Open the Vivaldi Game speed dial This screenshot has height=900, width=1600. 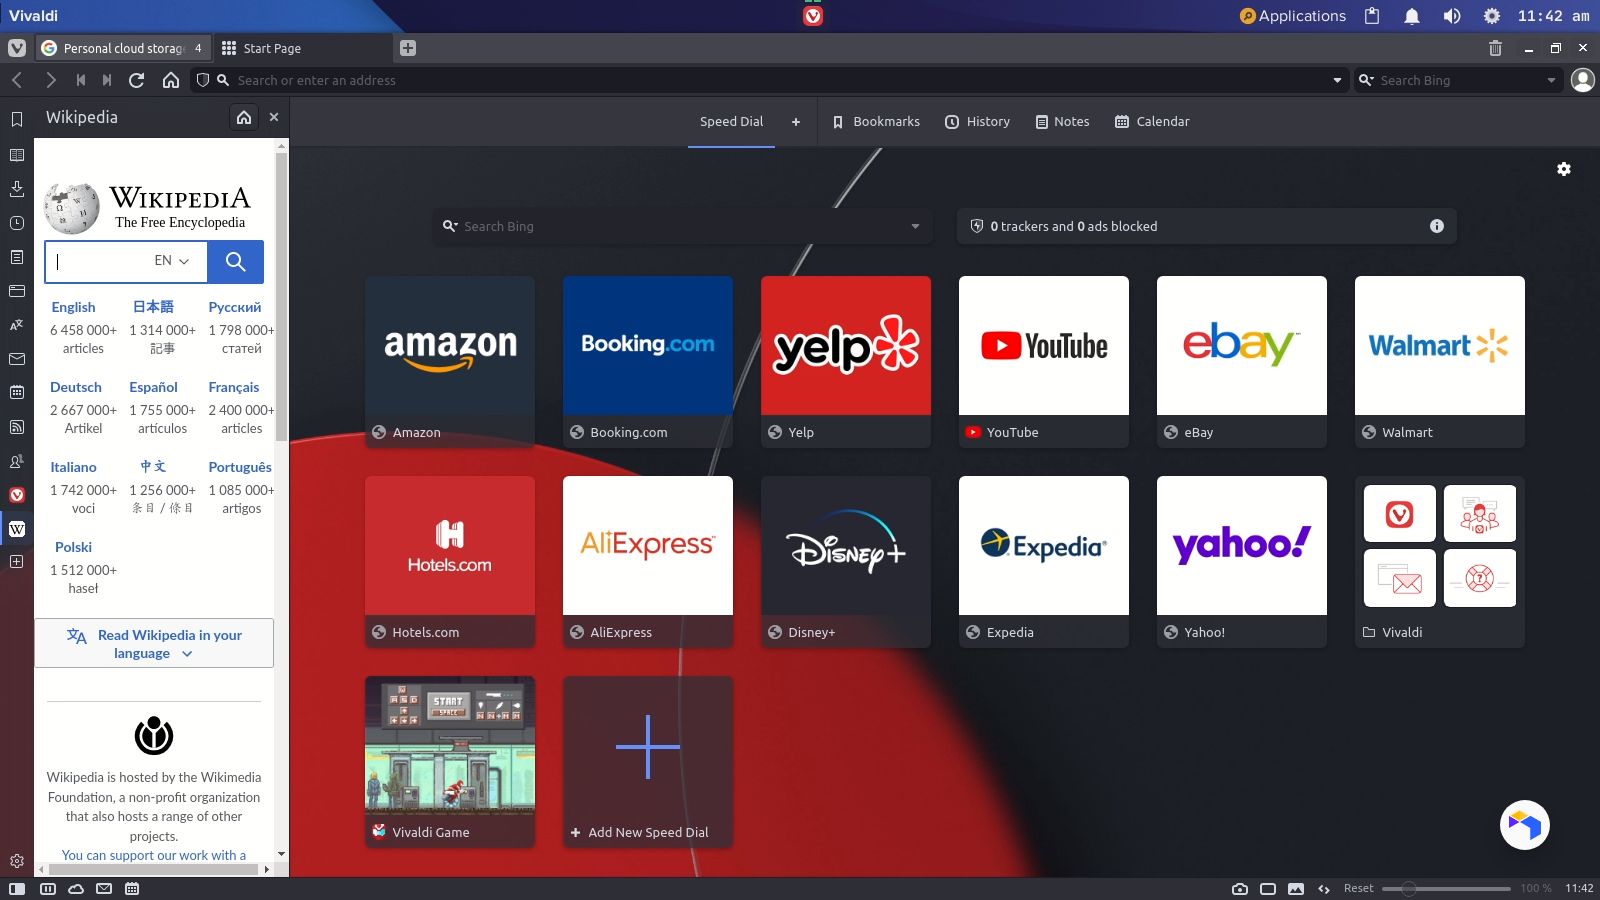(450, 762)
